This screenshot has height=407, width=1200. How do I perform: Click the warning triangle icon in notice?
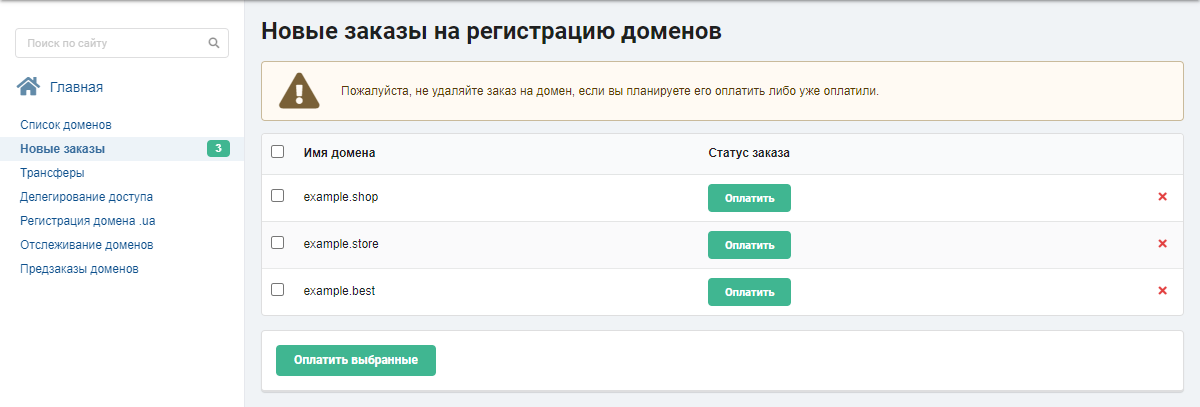click(x=299, y=90)
